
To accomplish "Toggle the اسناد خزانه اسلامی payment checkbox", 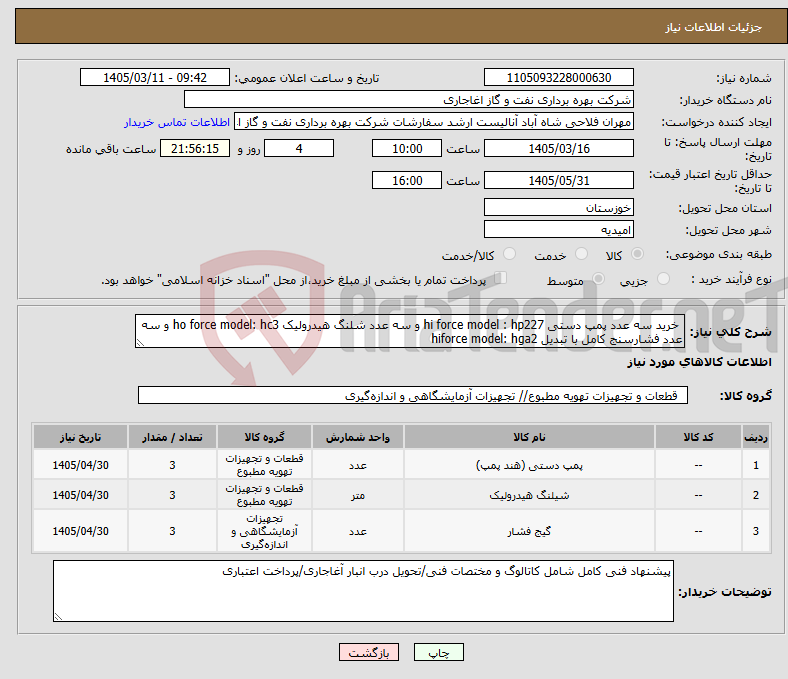I will (x=501, y=278).
